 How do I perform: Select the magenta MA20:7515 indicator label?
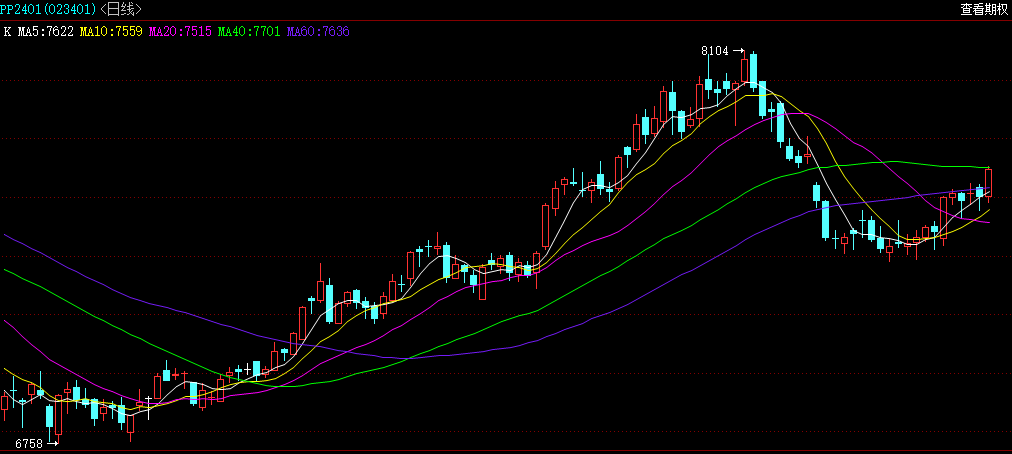[180, 31]
